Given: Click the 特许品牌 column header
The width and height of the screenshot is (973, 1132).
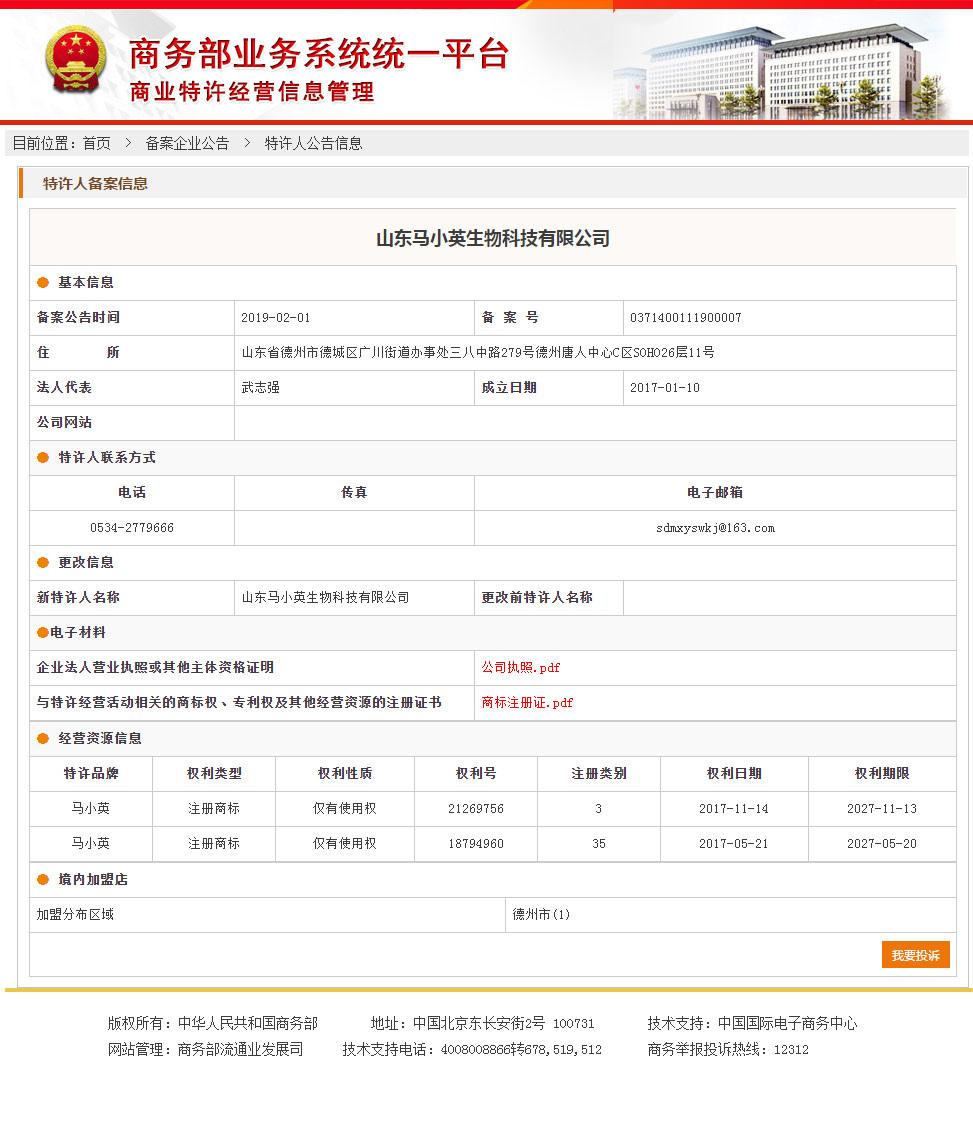Looking at the screenshot, I should (91, 773).
